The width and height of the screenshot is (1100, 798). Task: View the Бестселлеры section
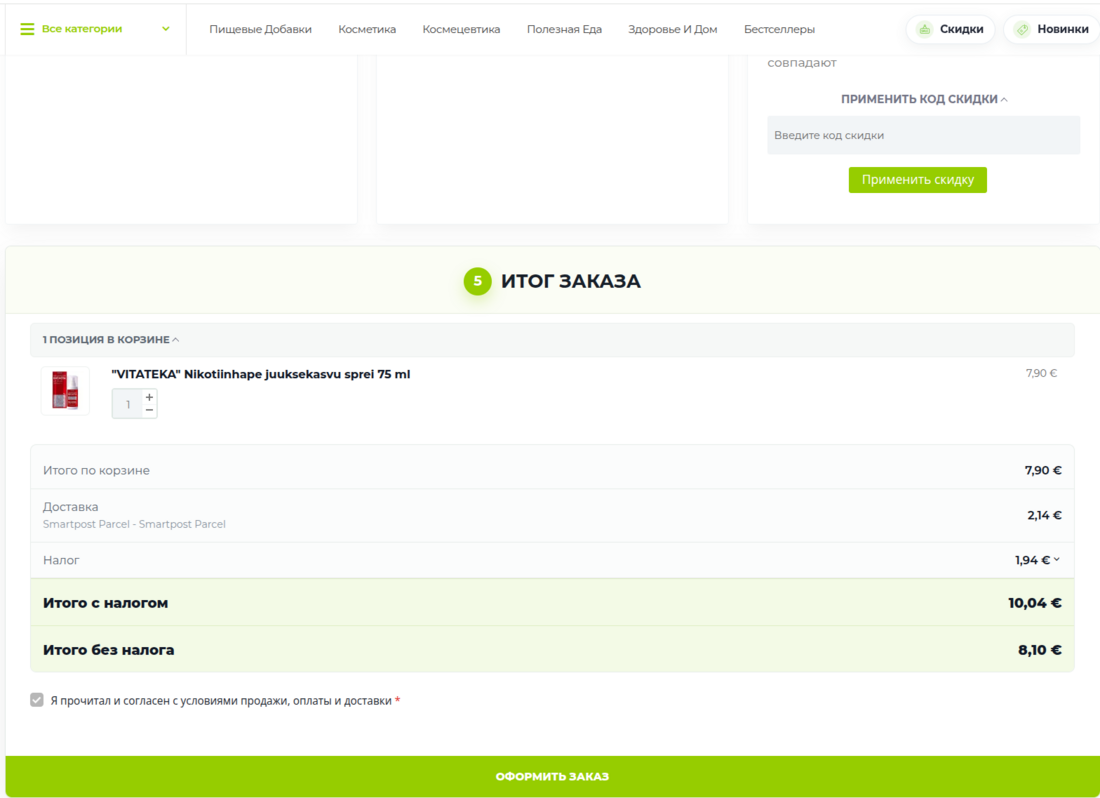(x=779, y=29)
